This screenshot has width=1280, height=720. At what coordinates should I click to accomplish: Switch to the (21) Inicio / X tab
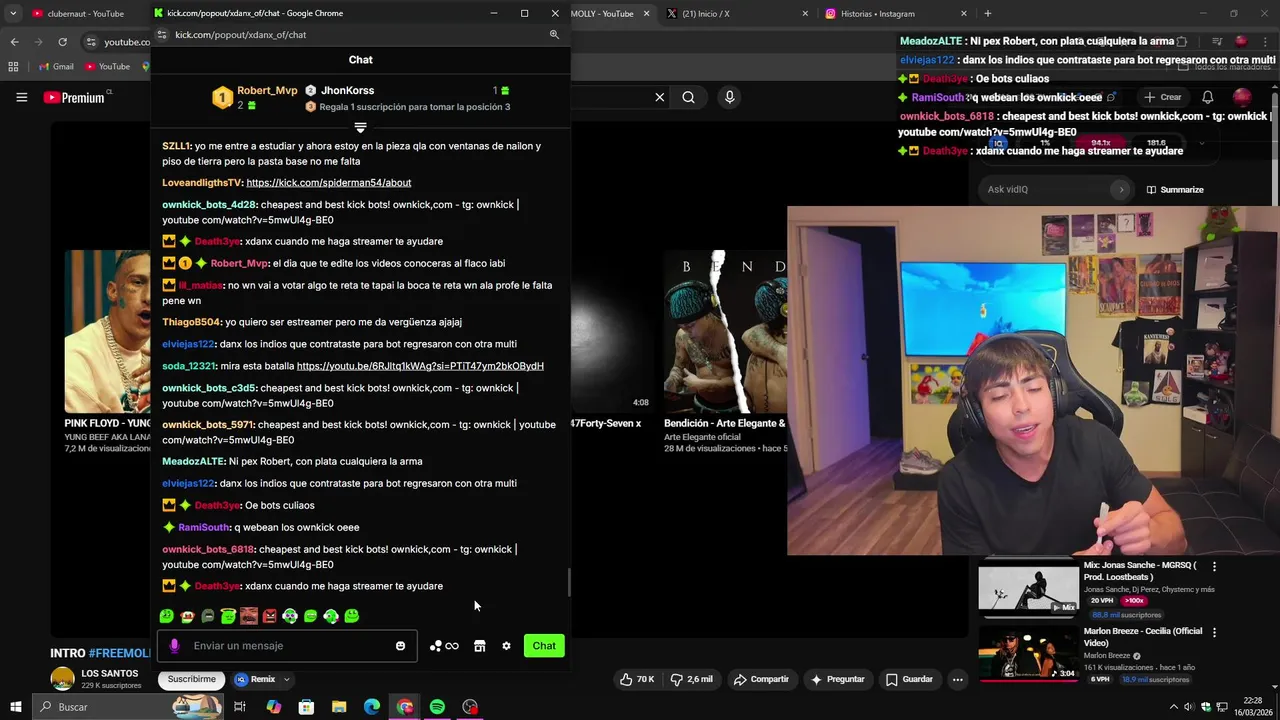pyautogui.click(x=738, y=14)
